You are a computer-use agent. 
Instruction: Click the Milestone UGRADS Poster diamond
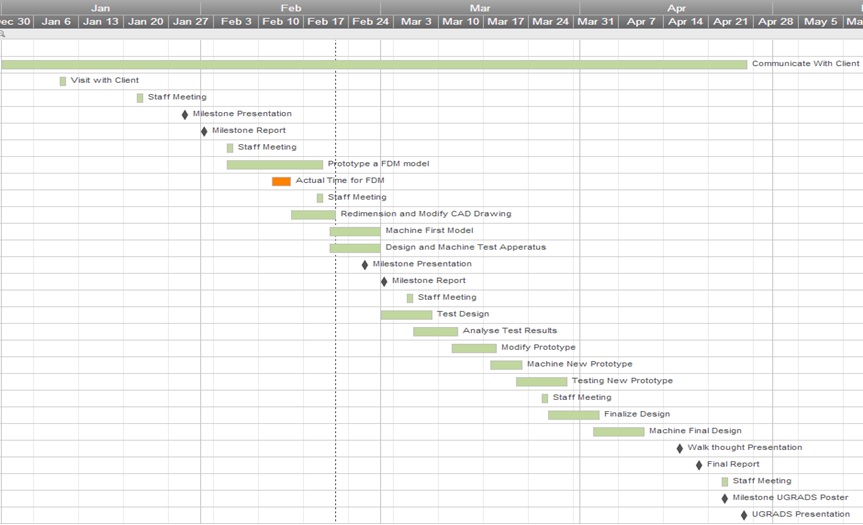[725, 498]
